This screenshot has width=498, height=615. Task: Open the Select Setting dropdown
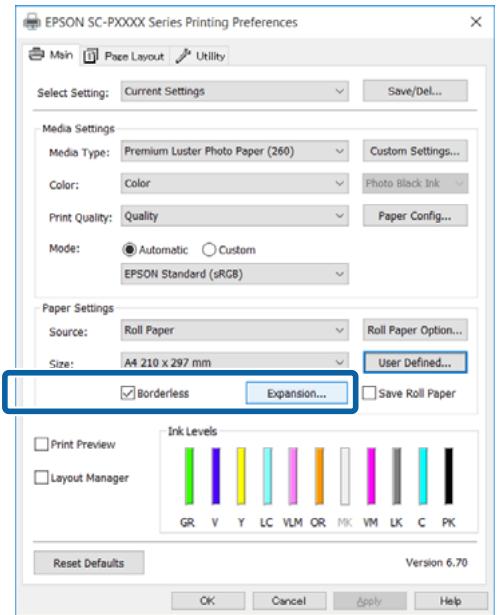pos(234,91)
